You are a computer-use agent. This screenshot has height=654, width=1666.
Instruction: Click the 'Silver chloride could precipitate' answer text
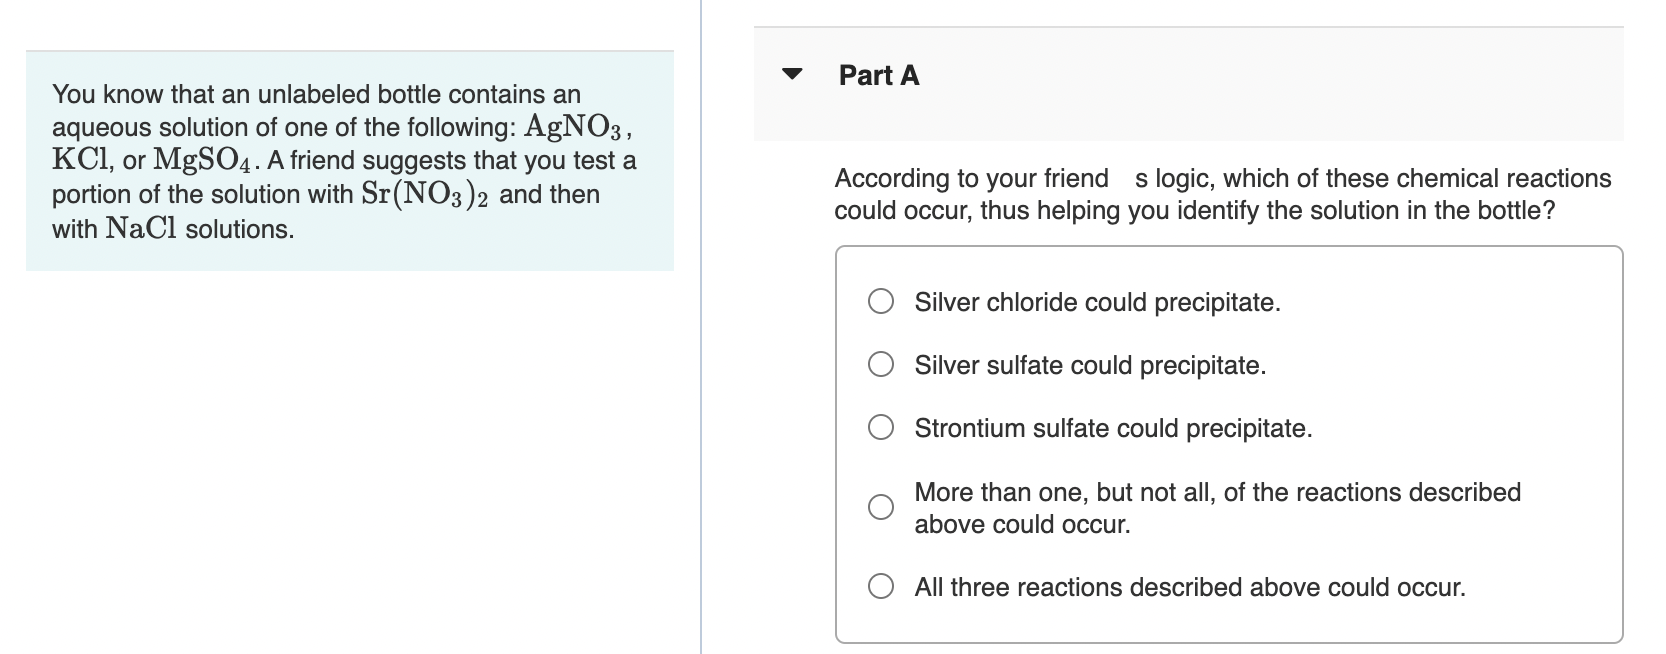1097,302
